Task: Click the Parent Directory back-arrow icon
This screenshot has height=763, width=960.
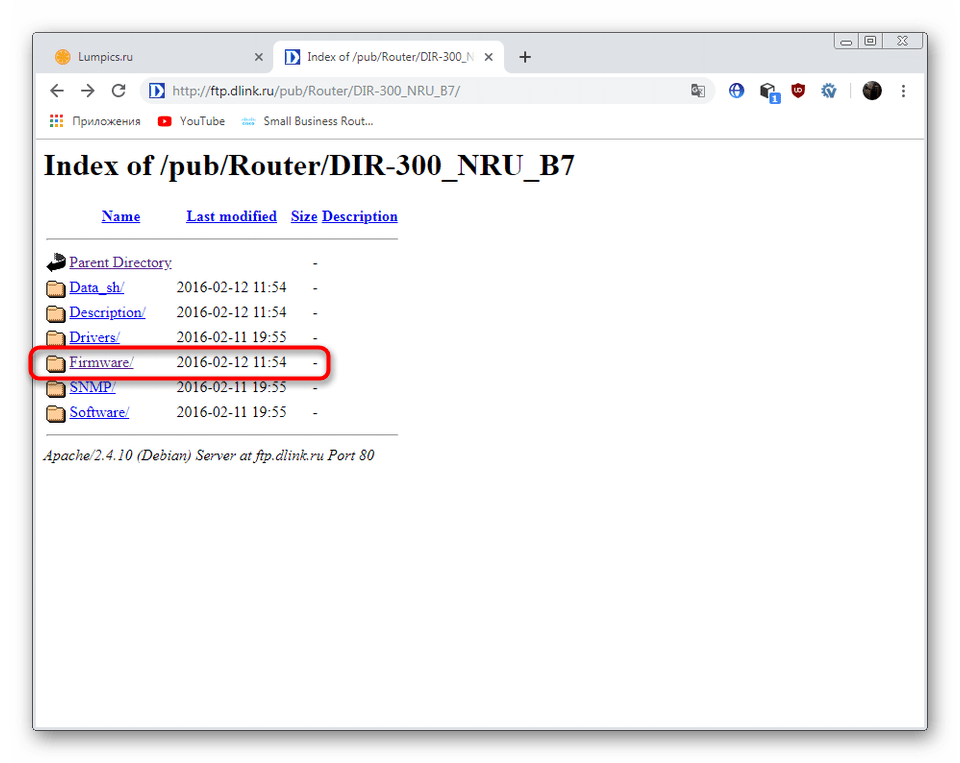Action: 56,262
